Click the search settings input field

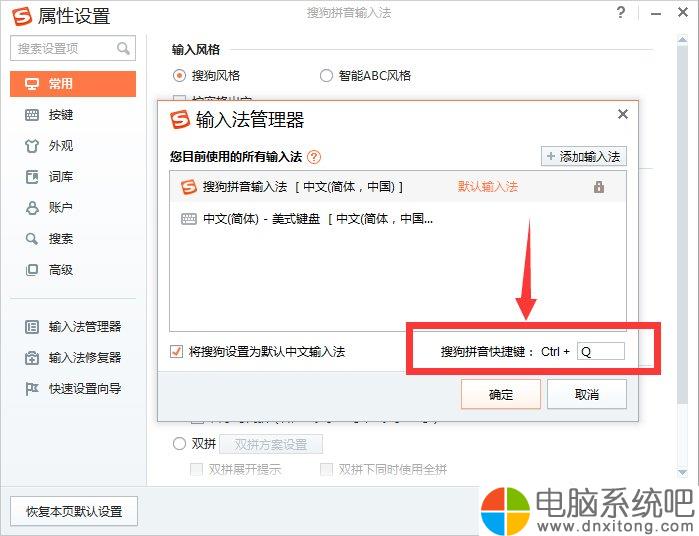click(73, 48)
